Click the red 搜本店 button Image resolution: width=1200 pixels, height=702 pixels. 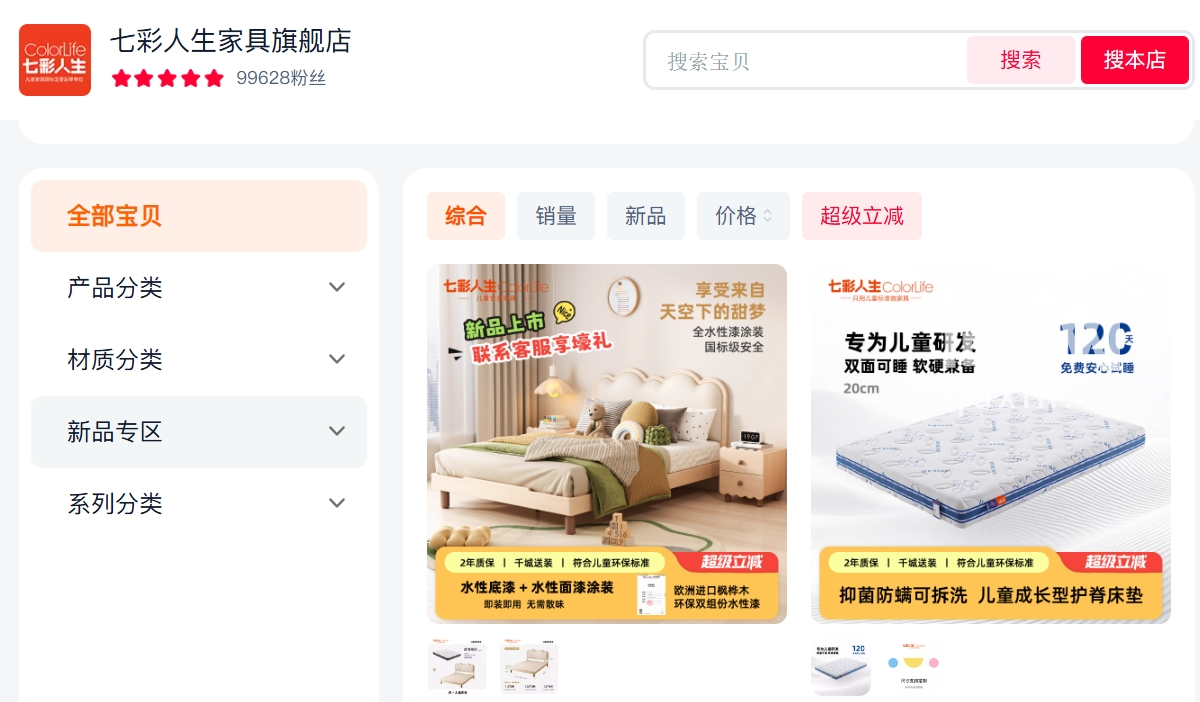click(1135, 60)
